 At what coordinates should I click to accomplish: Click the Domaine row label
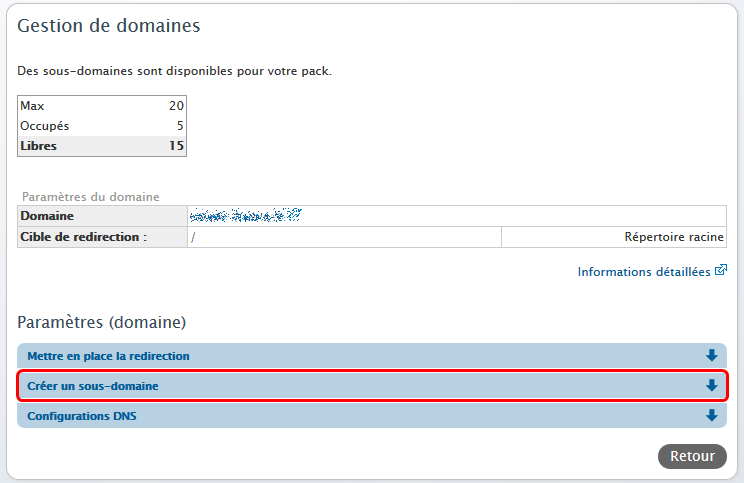pos(47,216)
